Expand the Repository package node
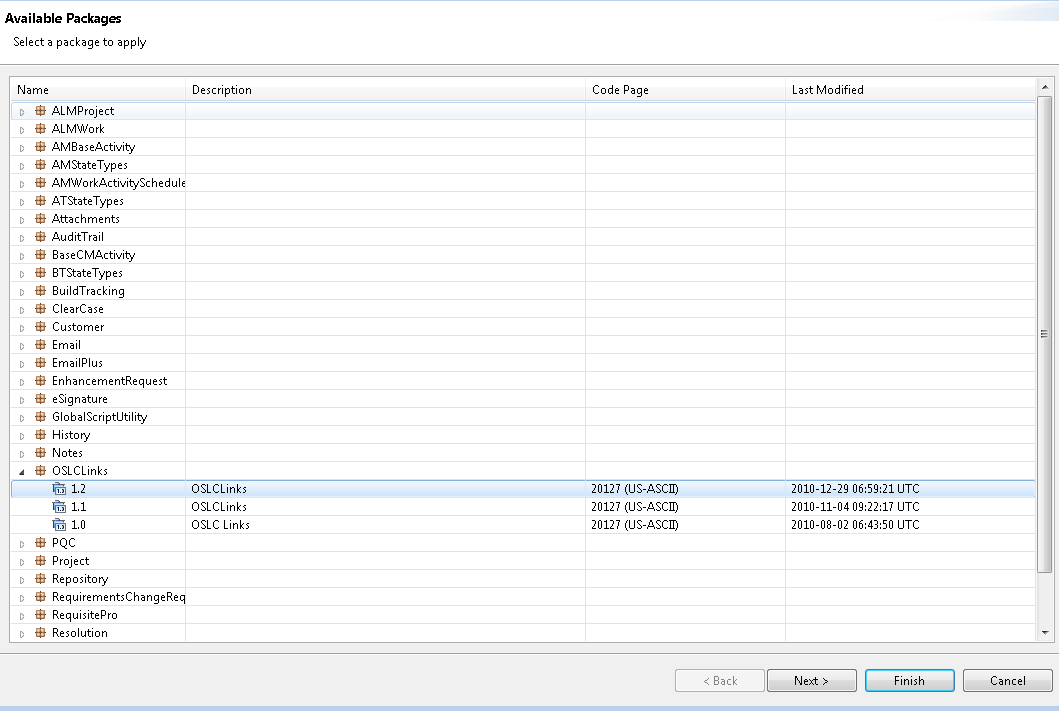The width and height of the screenshot is (1059, 711). pos(22,579)
